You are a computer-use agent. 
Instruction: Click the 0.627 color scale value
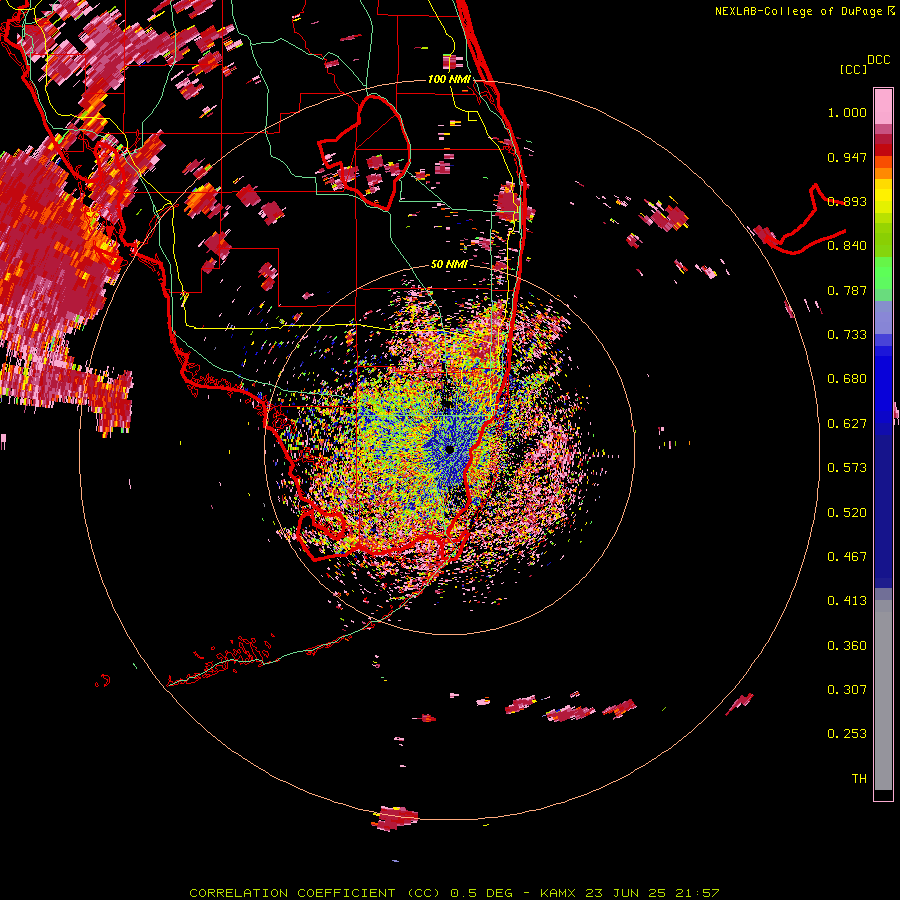tap(847, 424)
